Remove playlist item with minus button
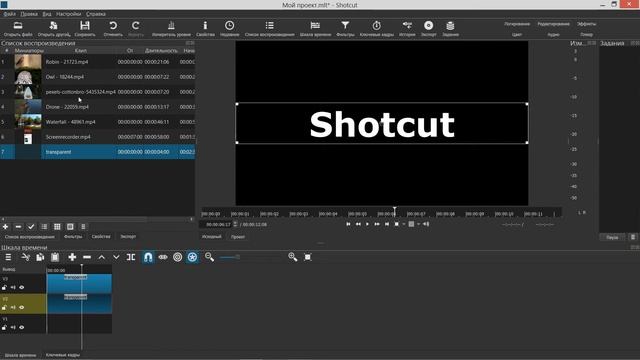This screenshot has width=640, height=360. click(x=18, y=227)
